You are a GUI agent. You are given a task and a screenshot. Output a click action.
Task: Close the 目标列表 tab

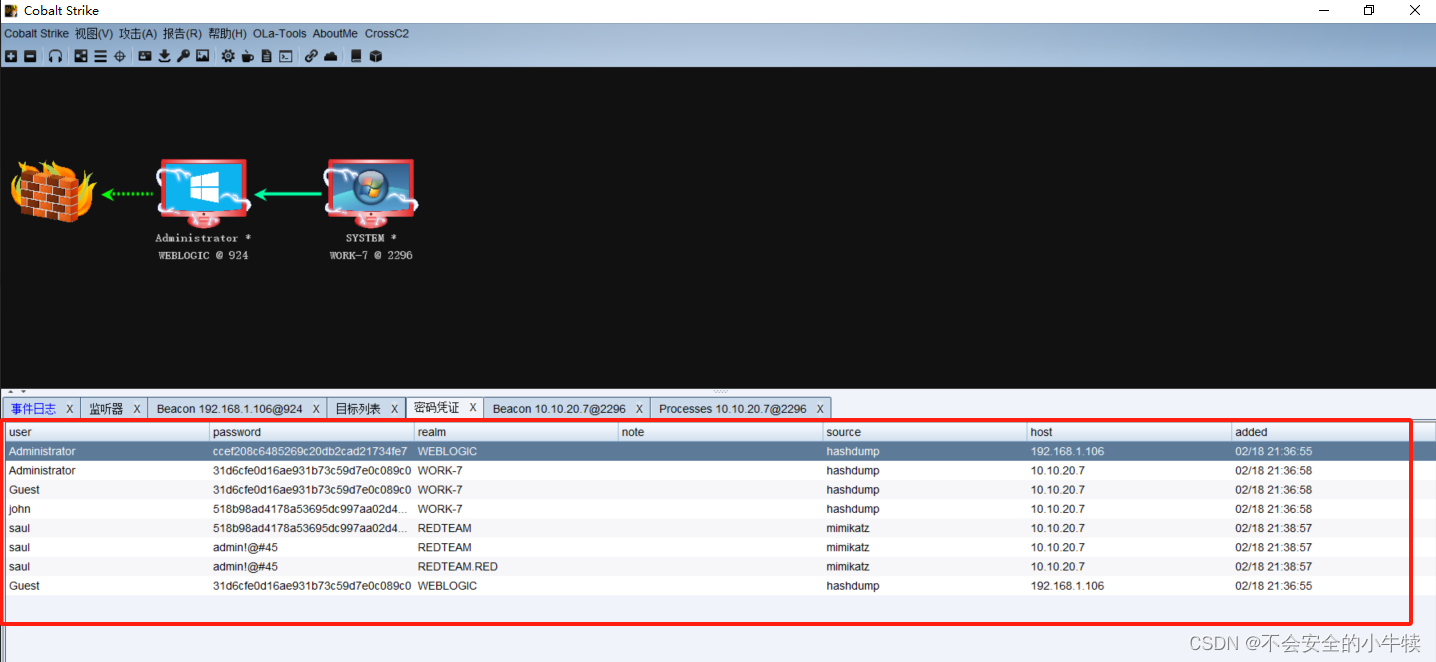pos(394,409)
